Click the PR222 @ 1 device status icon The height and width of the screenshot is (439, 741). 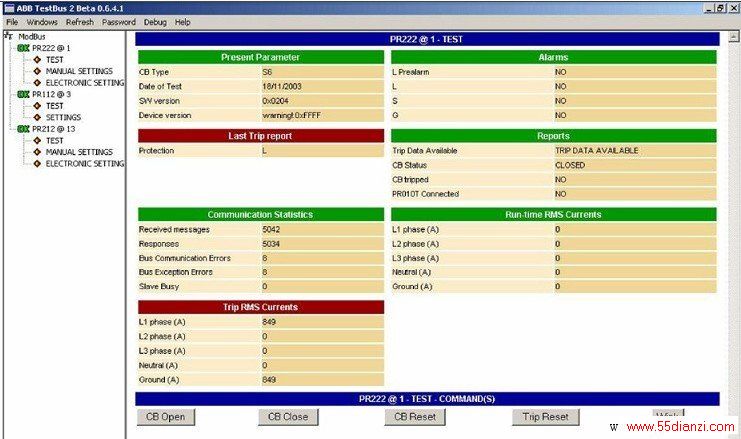tap(23, 48)
